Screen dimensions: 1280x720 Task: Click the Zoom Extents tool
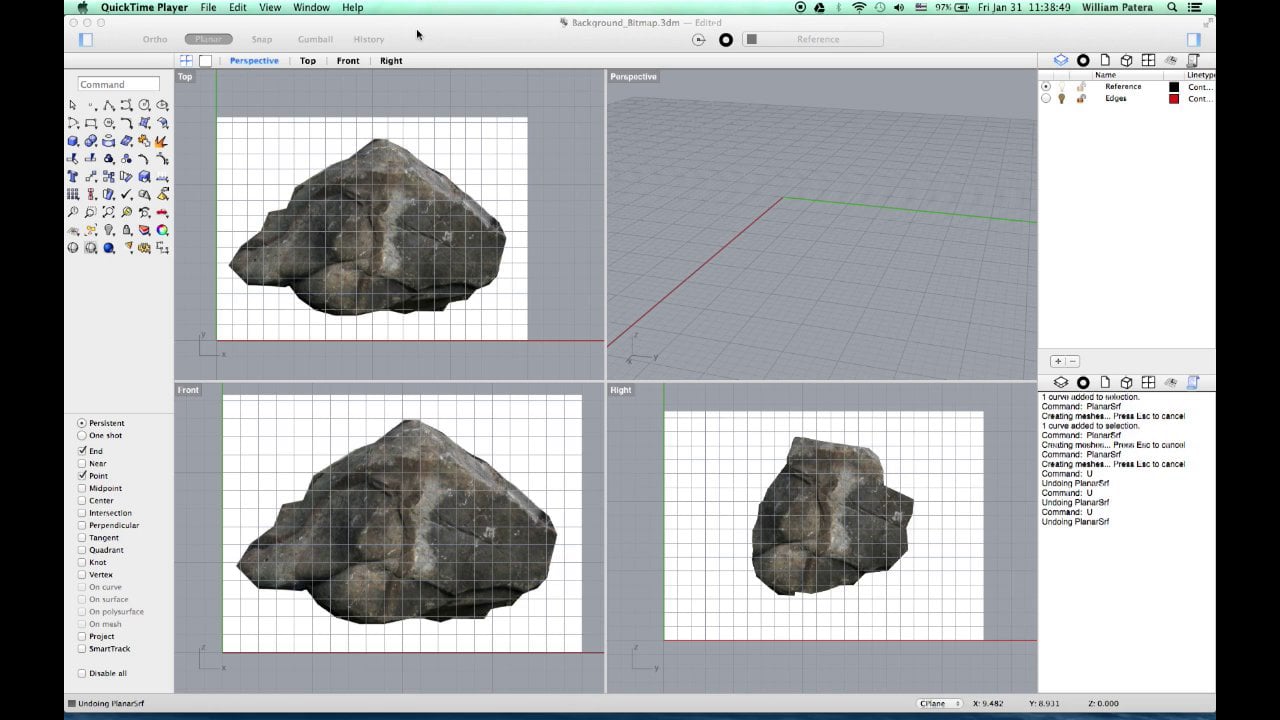click(109, 212)
